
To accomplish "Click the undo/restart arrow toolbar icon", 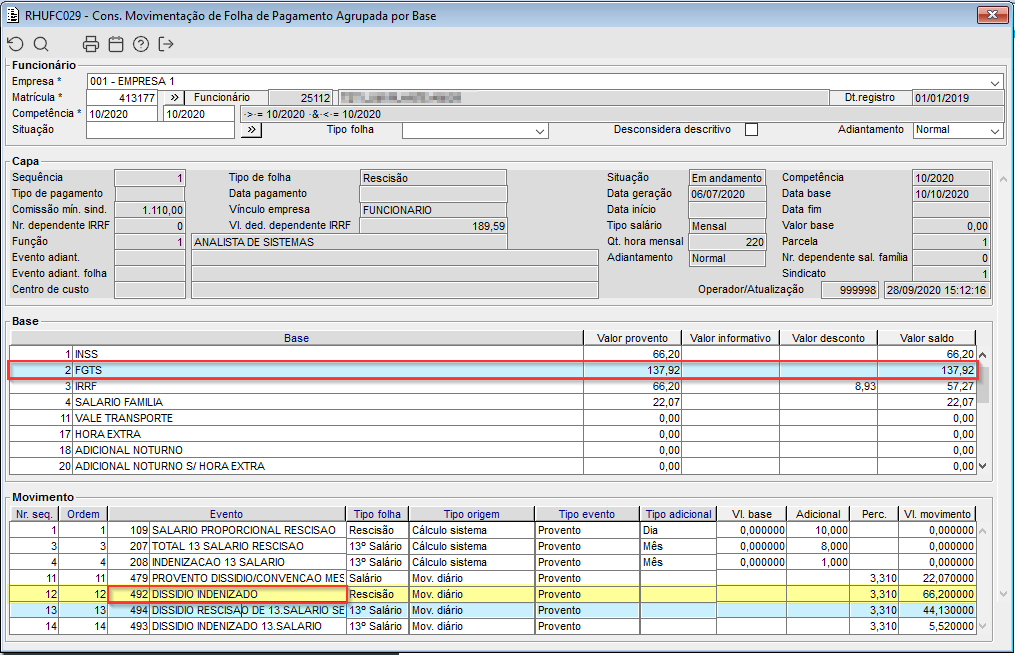I will point(15,44).
